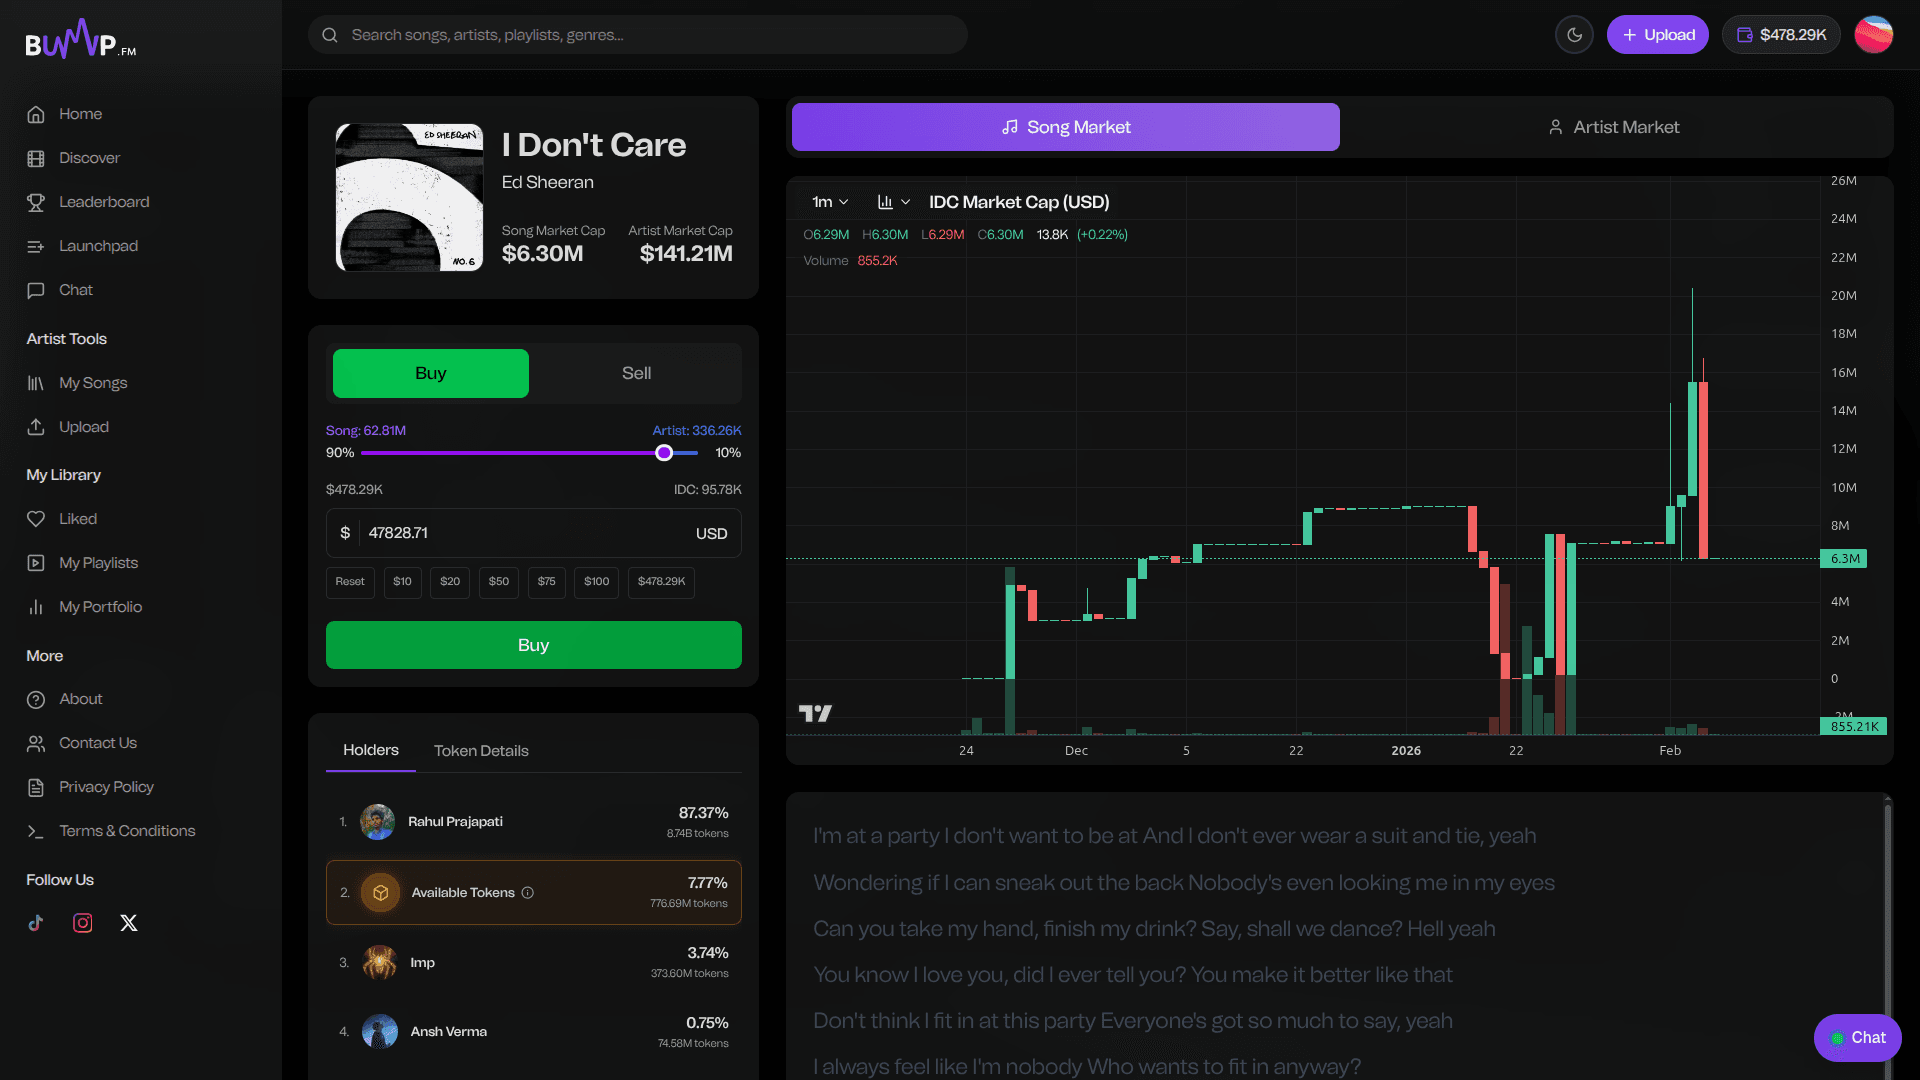The height and width of the screenshot is (1080, 1920).
Task: Click the song/artist allocation slider handle
Action: click(664, 453)
